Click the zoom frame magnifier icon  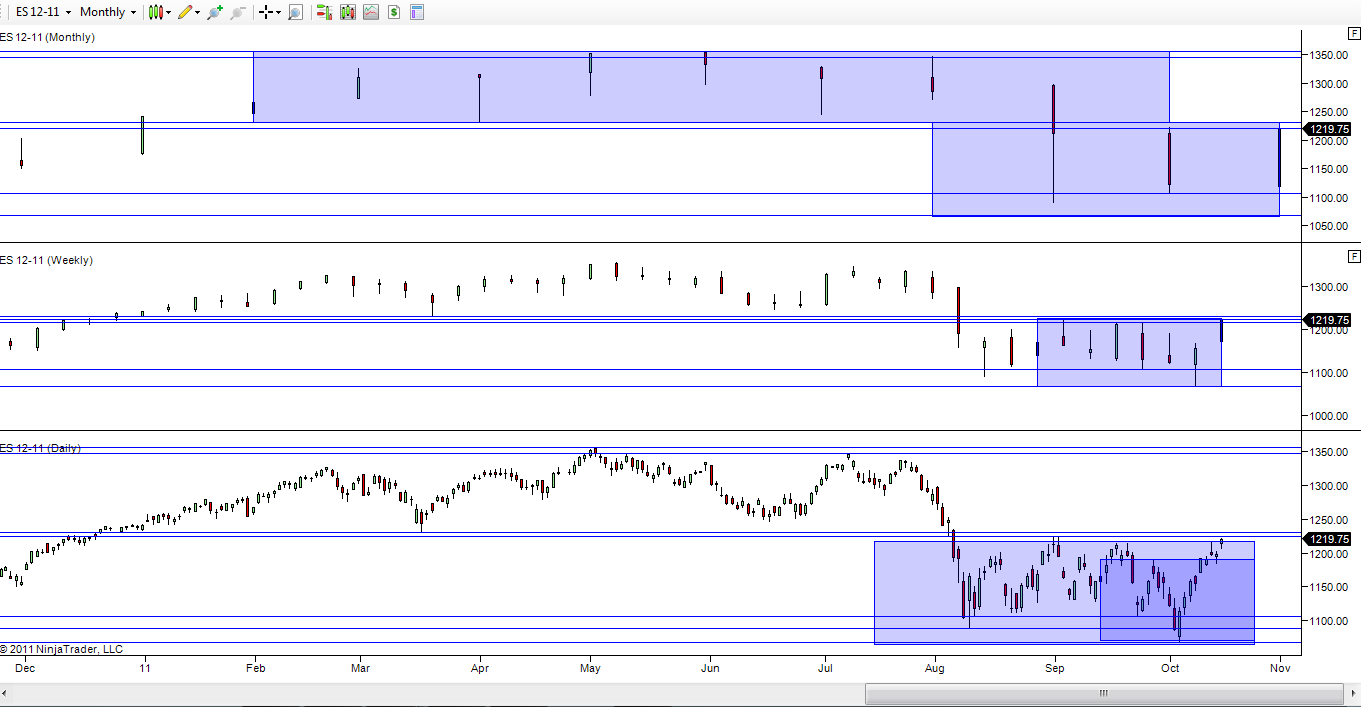[295, 12]
